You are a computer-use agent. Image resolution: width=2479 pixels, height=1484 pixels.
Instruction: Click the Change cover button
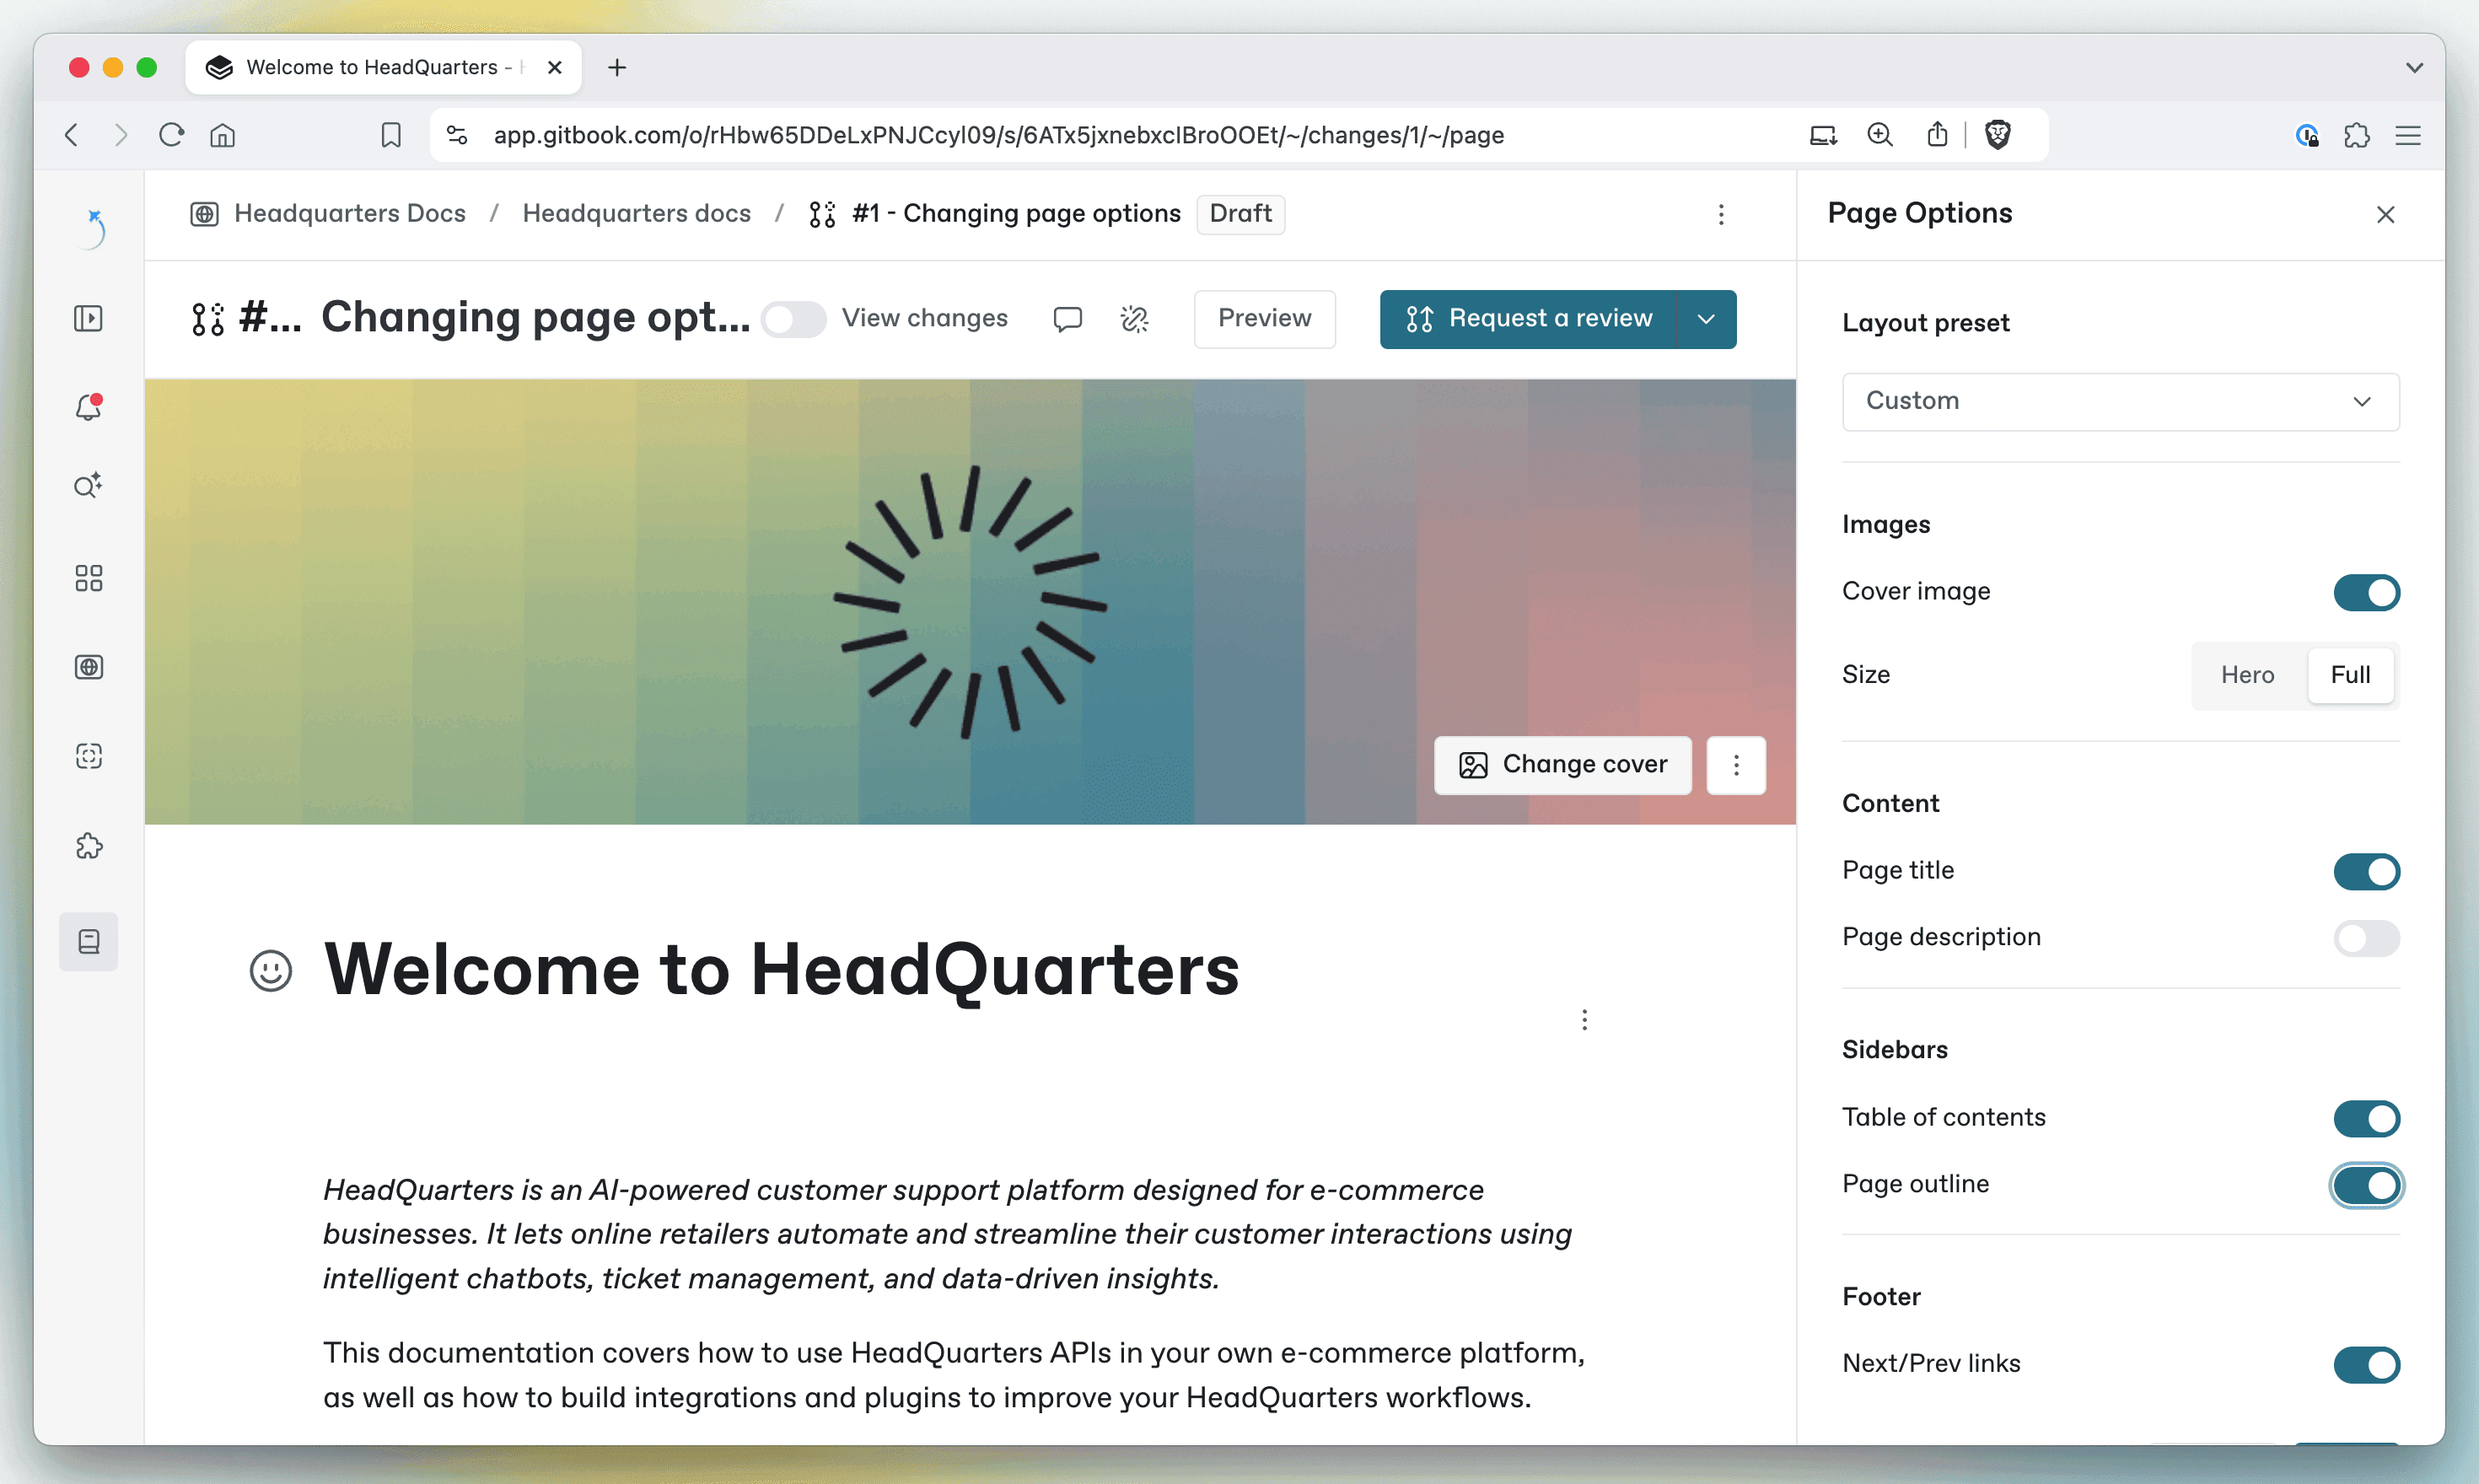1562,765
